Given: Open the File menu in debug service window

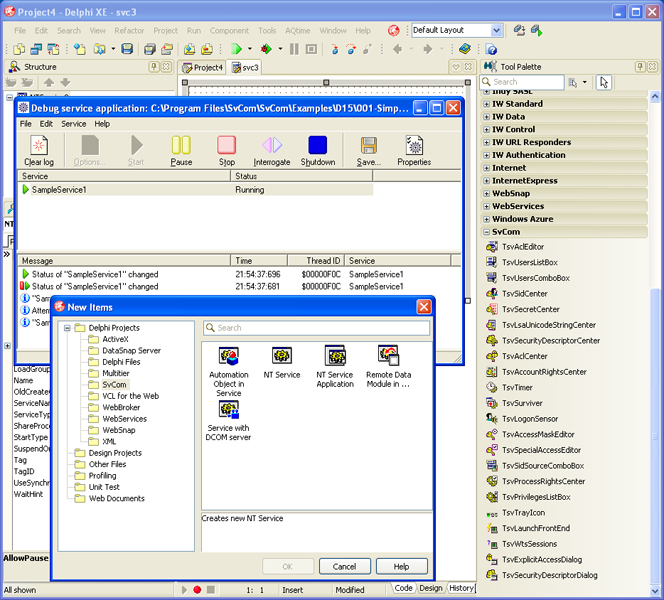Looking at the screenshot, I should pos(25,124).
